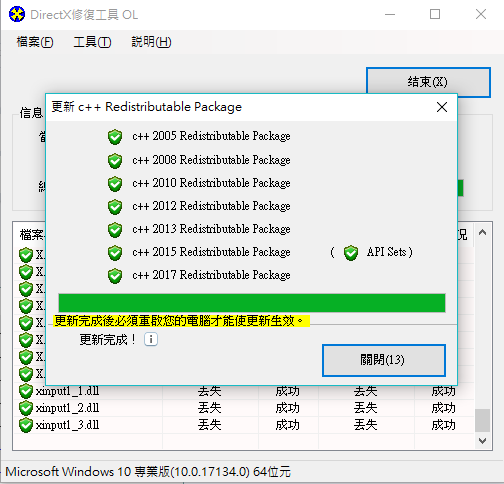Click the 結束(X) button
This screenshot has height=484, width=504.
click(428, 82)
